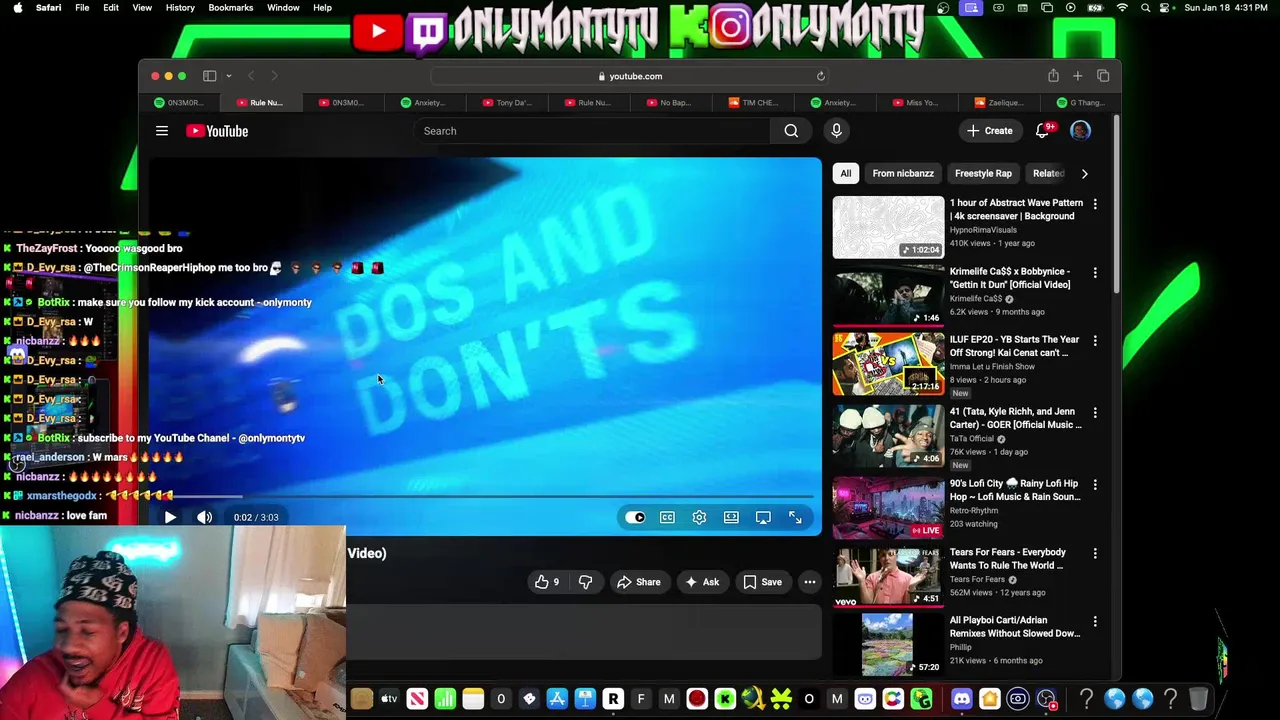1280x720 pixels.
Task: Launch Apple TV from the Dock
Action: [389, 699]
